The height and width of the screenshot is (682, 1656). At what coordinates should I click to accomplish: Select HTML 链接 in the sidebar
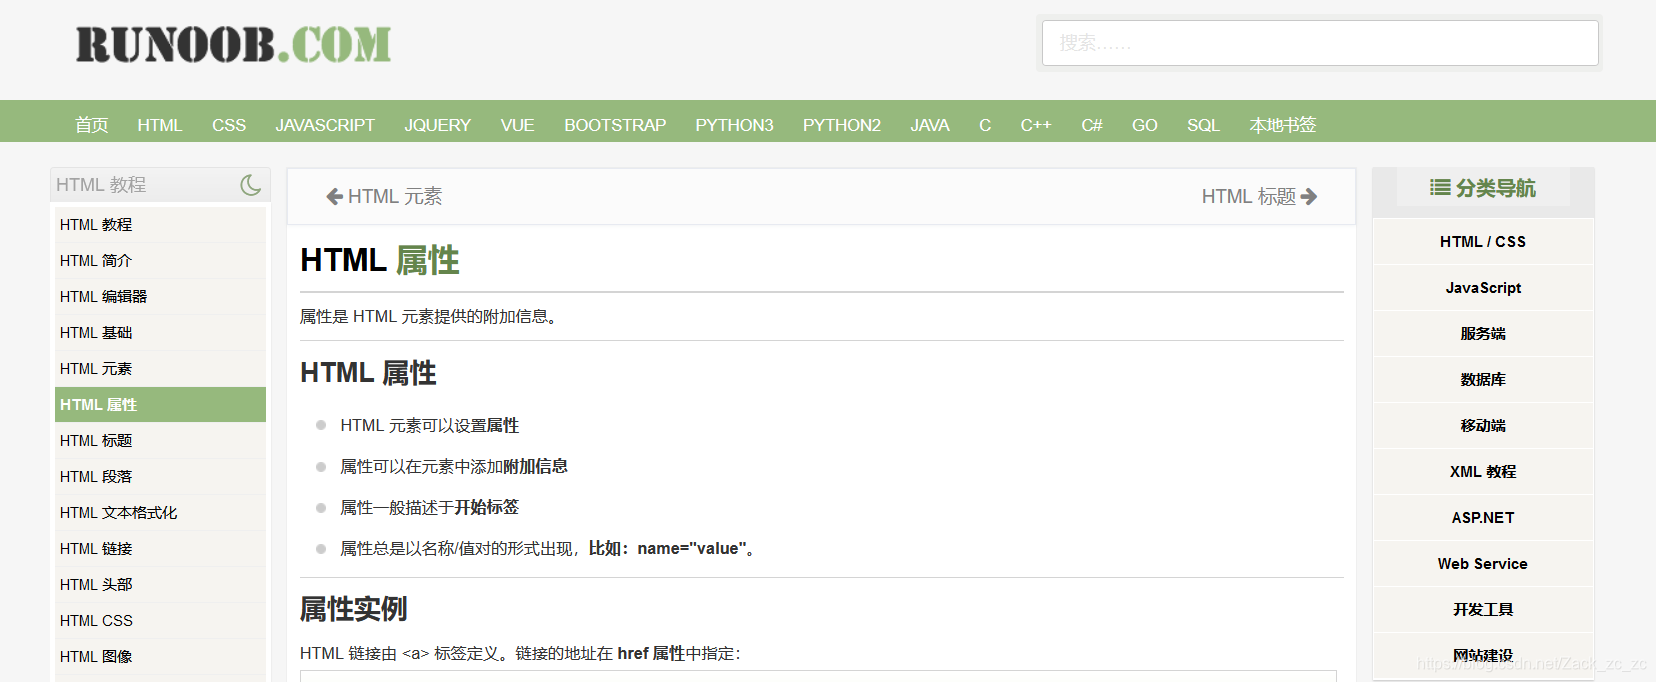click(x=160, y=549)
